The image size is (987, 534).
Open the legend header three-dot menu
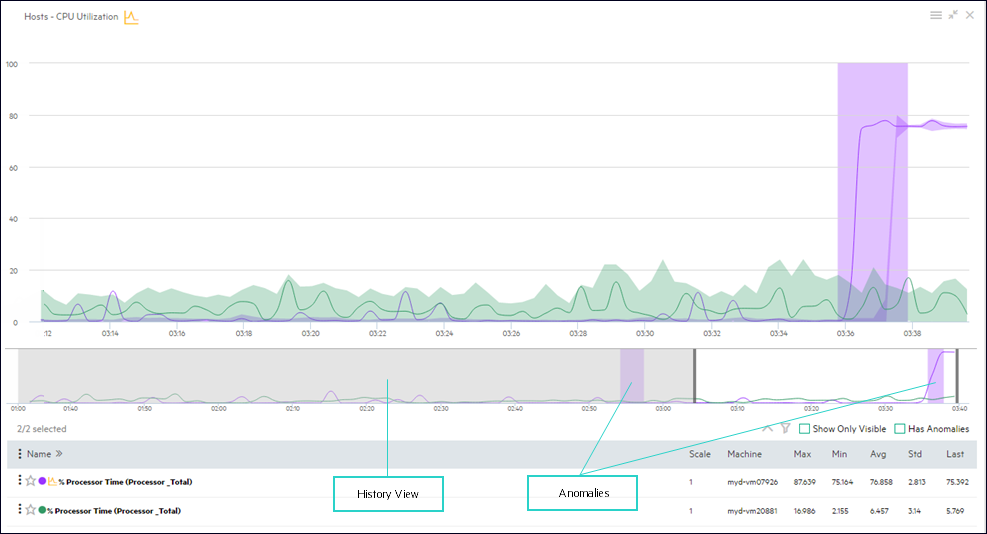pyautogui.click(x=20, y=454)
